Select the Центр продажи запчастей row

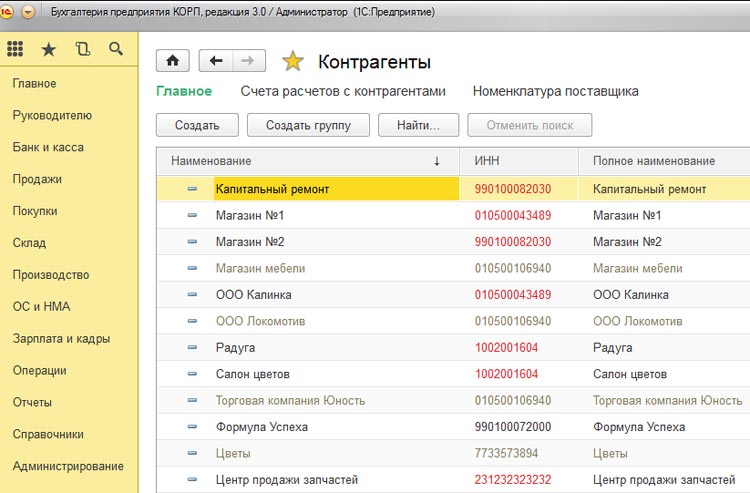(x=286, y=480)
